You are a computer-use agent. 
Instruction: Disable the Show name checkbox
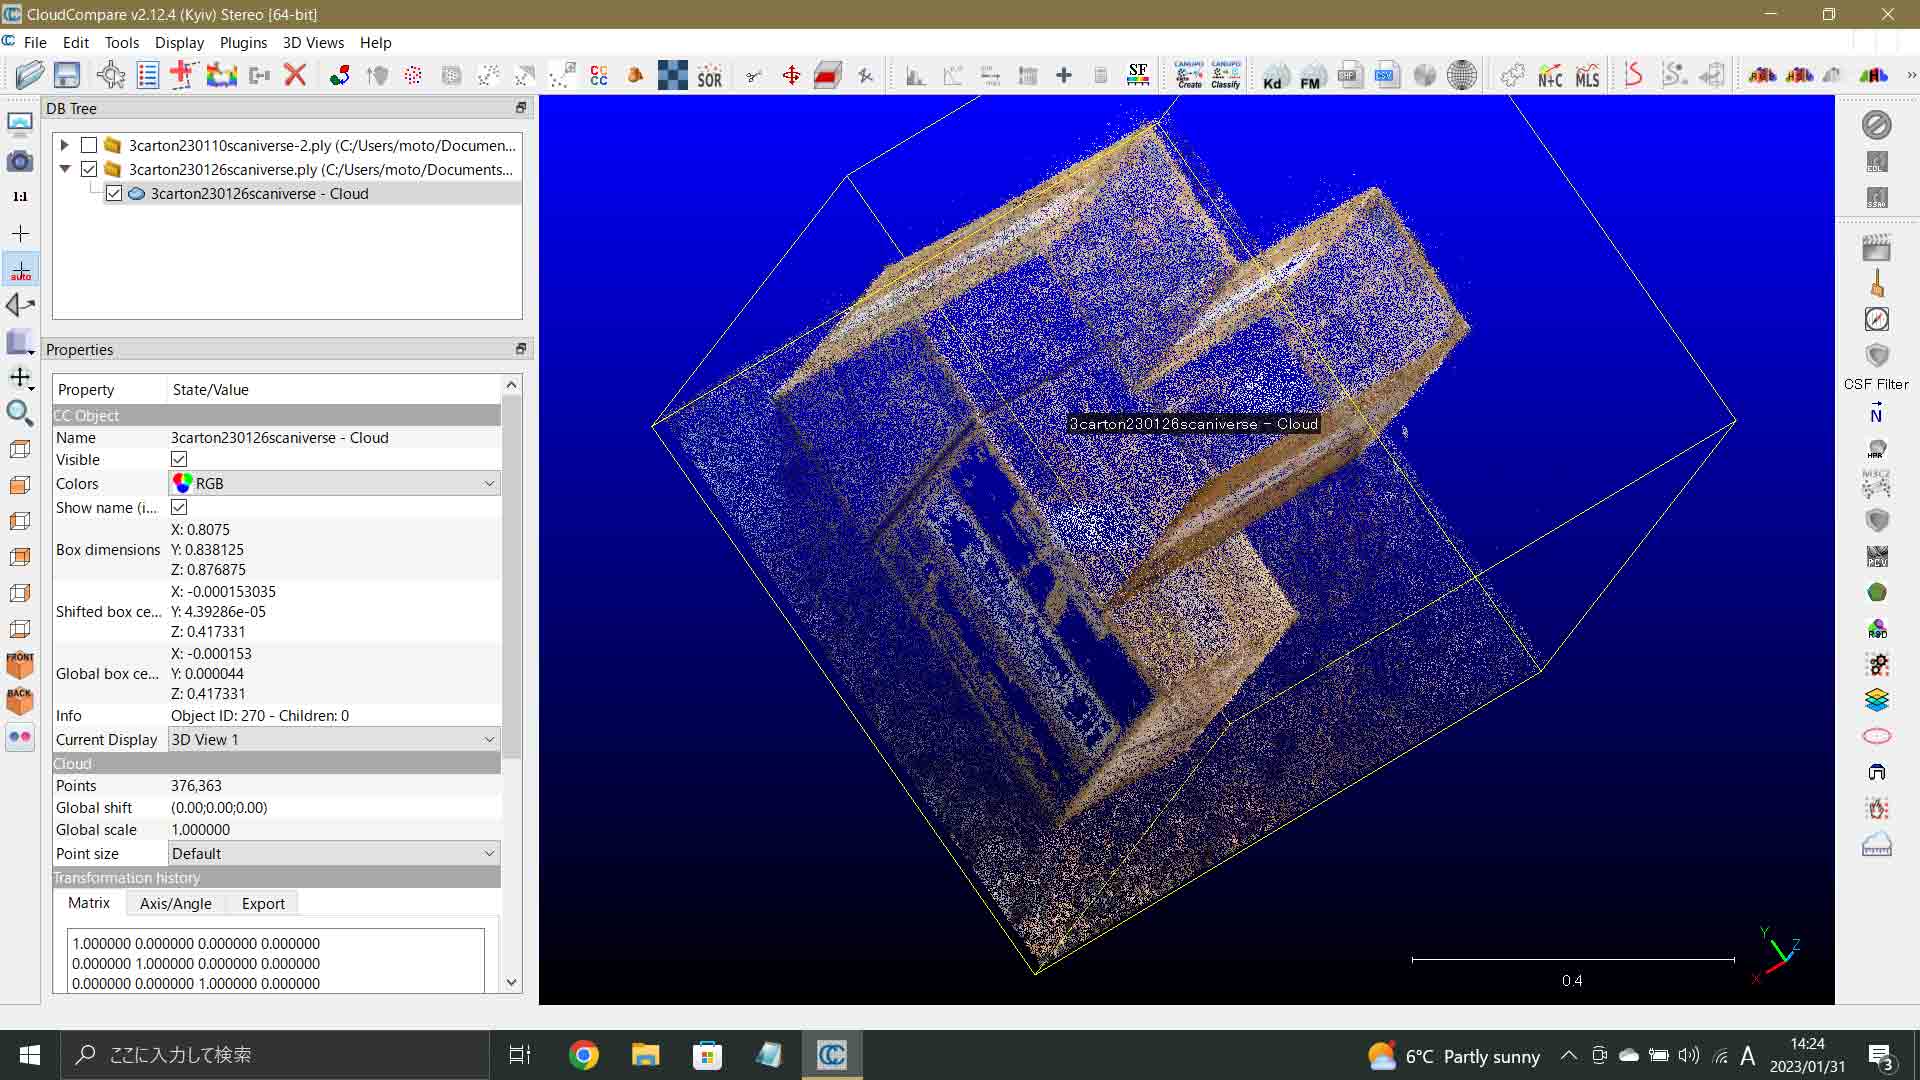179,507
